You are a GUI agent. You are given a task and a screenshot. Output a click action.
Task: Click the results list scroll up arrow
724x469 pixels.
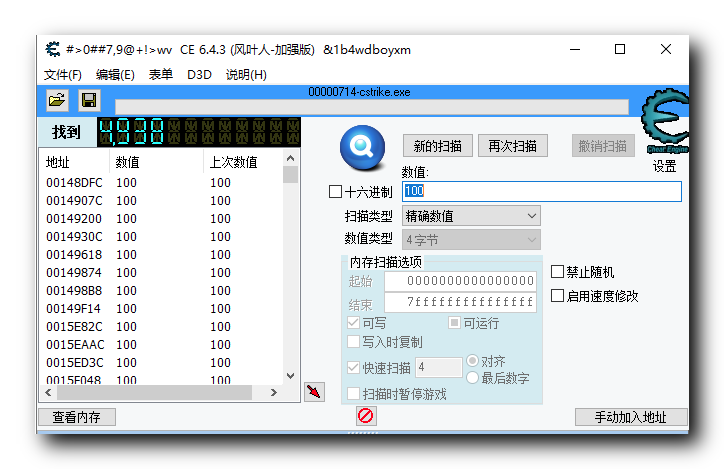(x=290, y=158)
